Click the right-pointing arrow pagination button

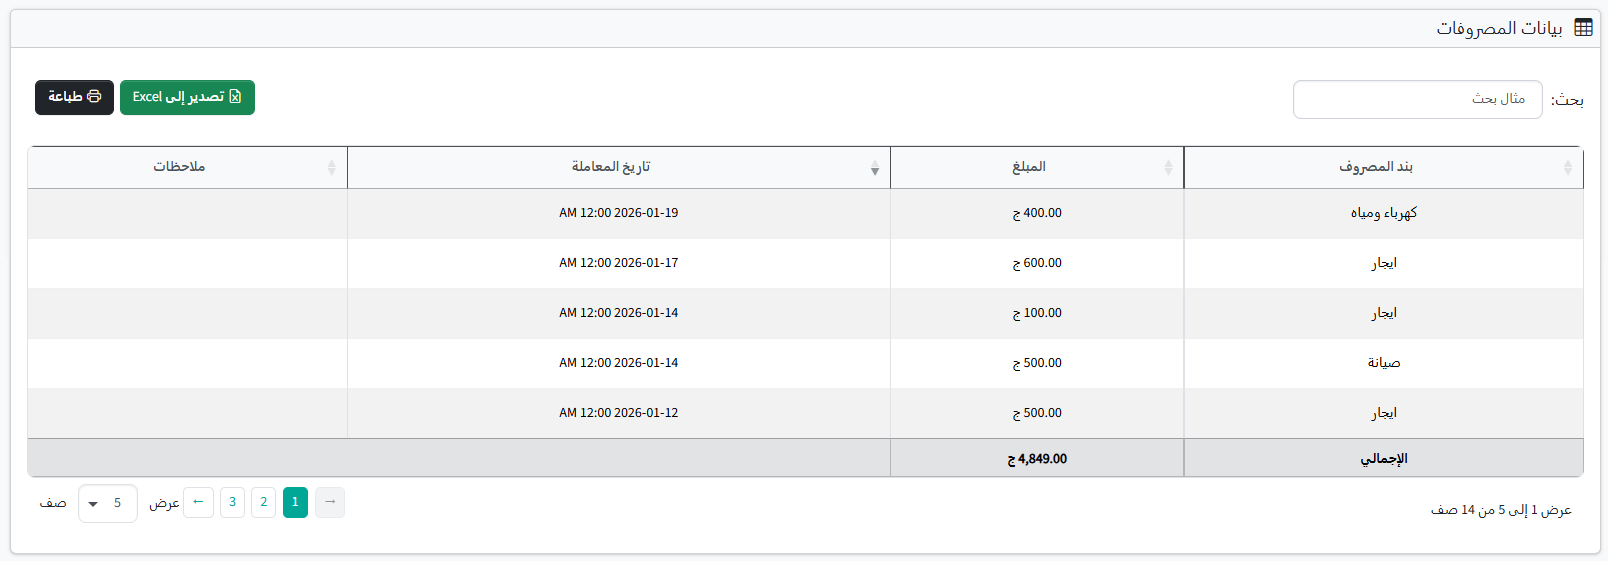pyautogui.click(x=330, y=502)
